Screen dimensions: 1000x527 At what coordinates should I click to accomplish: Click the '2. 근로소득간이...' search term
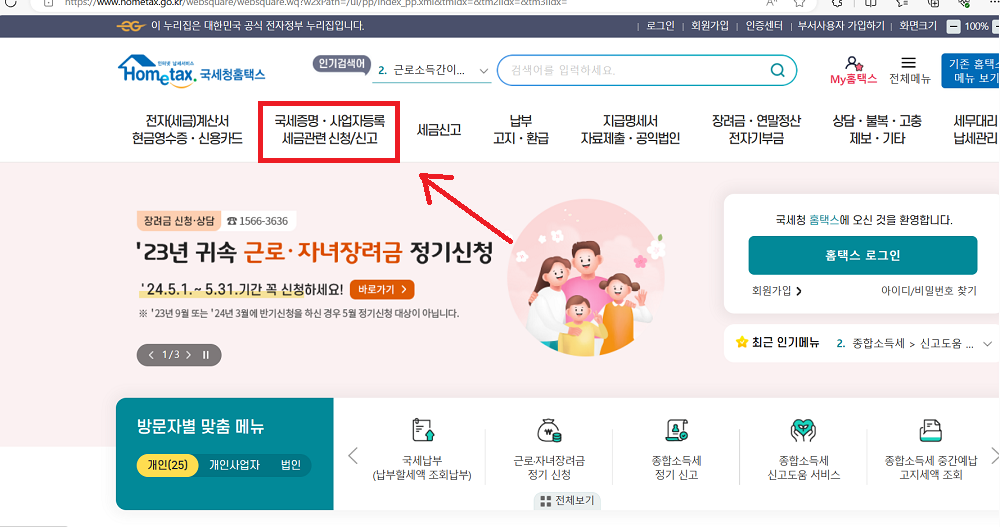(x=422, y=70)
